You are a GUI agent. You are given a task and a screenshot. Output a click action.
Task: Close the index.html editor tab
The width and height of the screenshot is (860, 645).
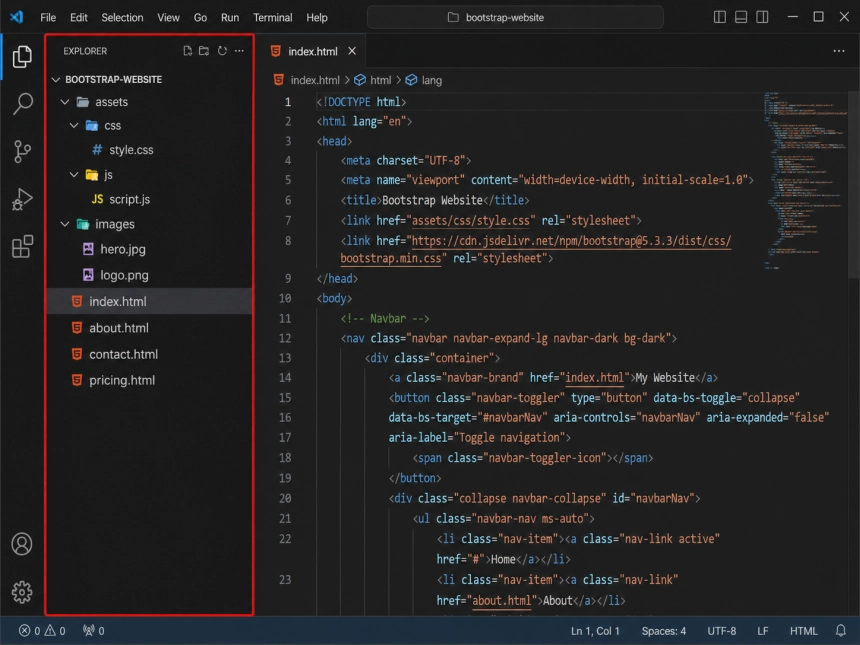(352, 51)
